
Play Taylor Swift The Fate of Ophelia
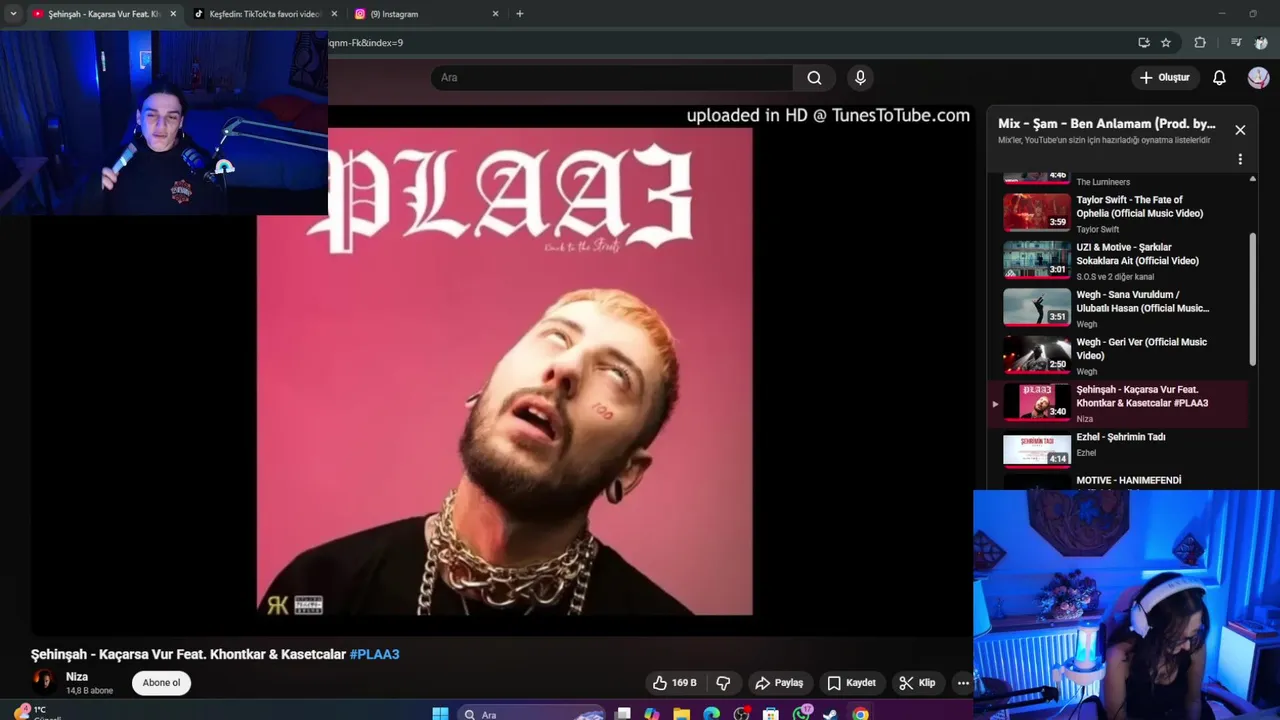1118,213
